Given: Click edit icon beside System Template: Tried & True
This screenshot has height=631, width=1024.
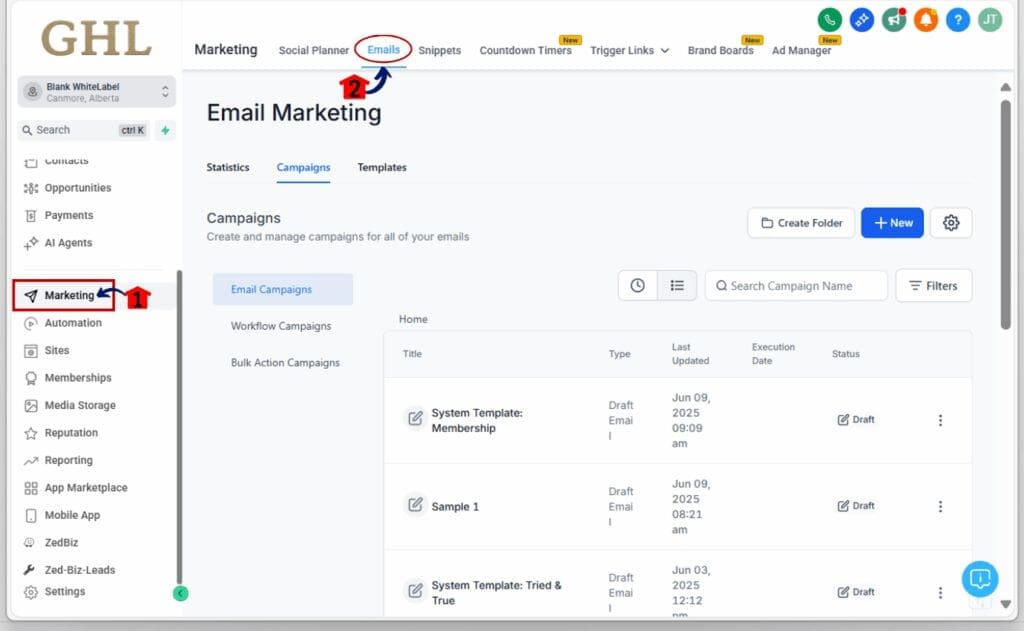Looking at the screenshot, I should pos(415,591).
